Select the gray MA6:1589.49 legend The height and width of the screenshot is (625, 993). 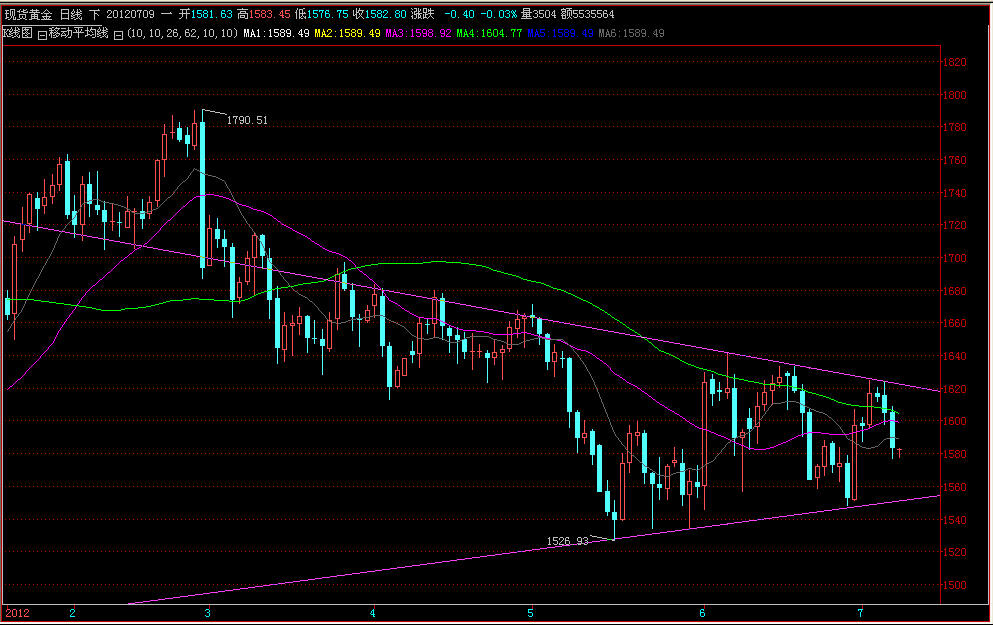pyautogui.click(x=631, y=34)
